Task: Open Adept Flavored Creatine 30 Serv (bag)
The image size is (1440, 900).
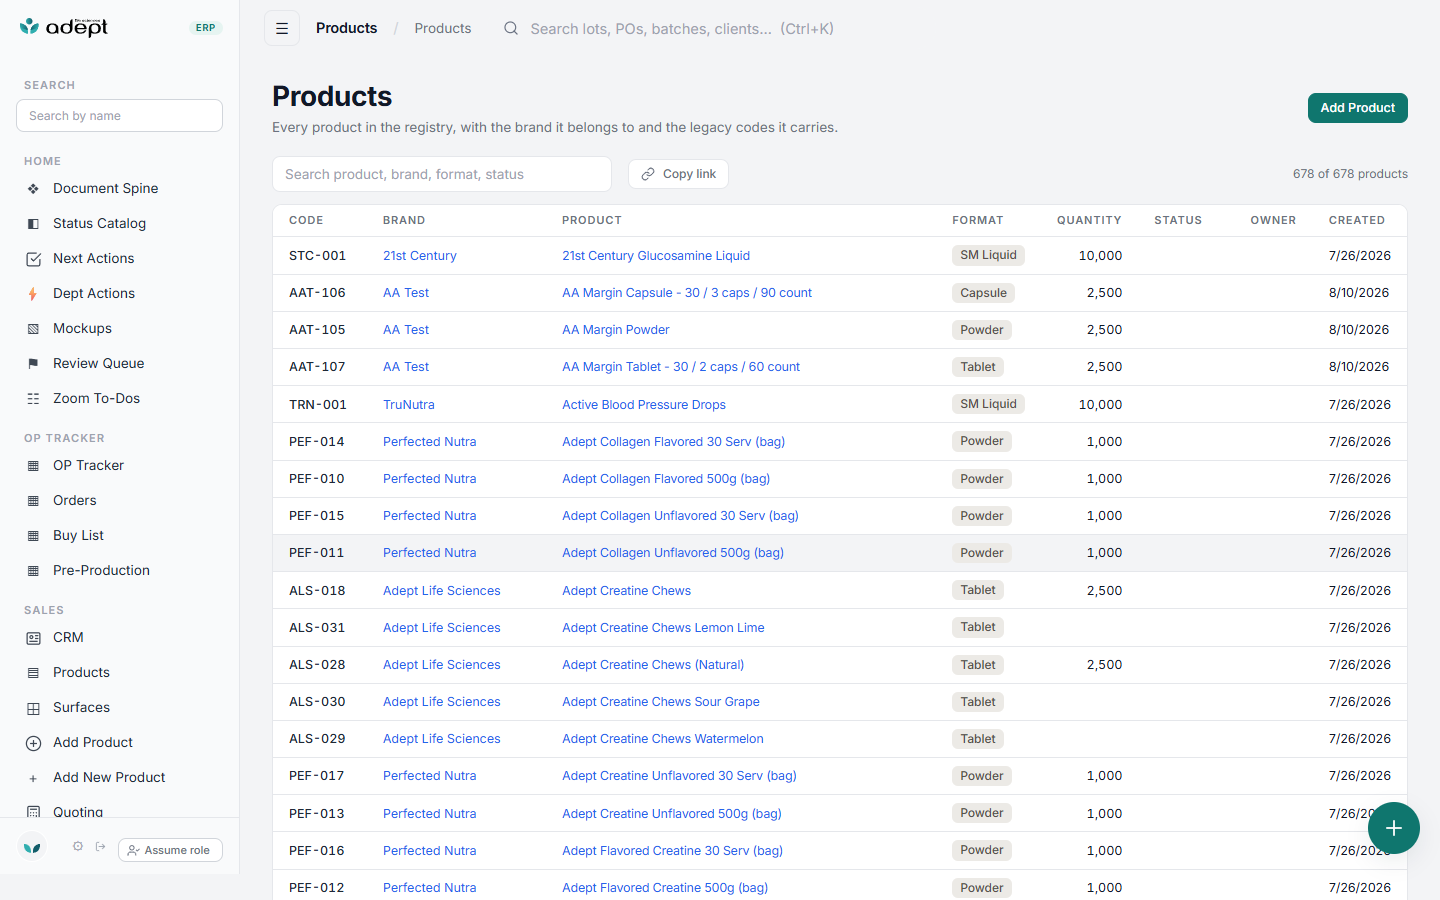Action: [672, 851]
